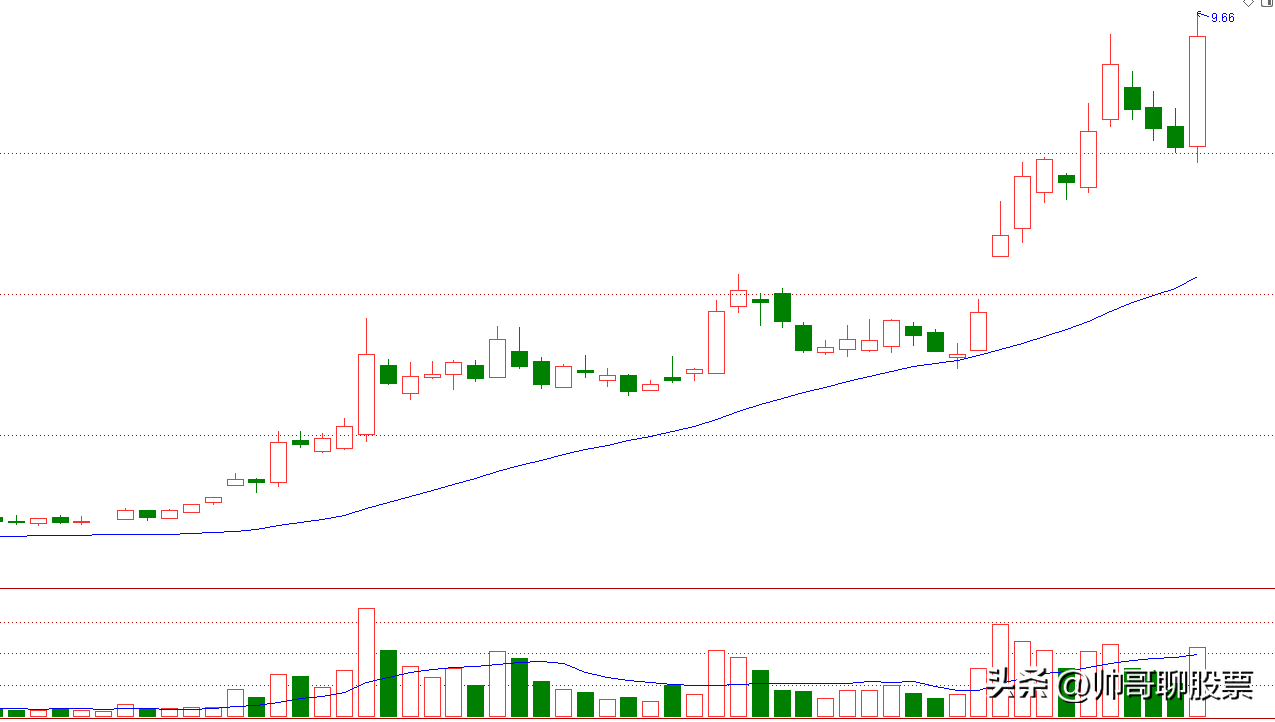Click the diamond icon at the chart corner
Image resolution: width=1275 pixels, height=722 pixels.
tap(1248, 4)
